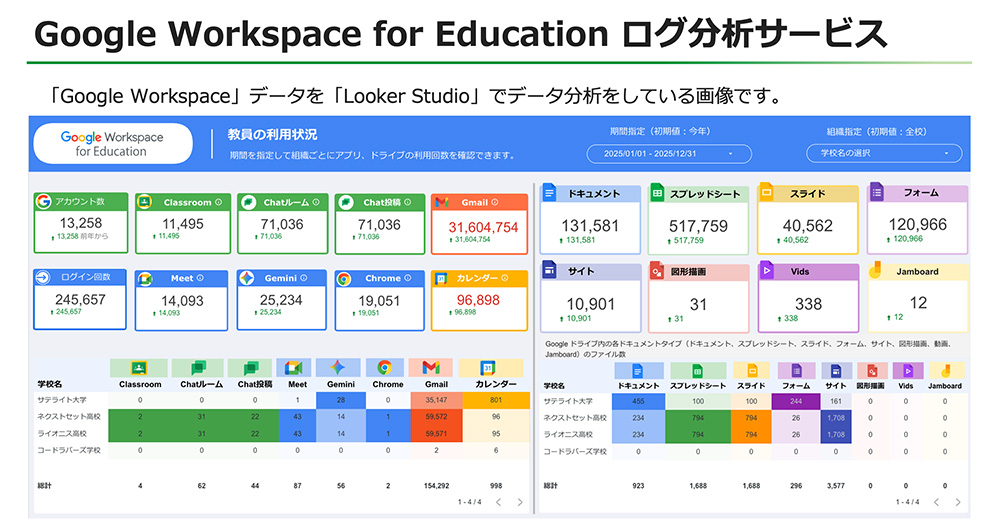Image resolution: width=1000 pixels, height=529 pixels.
Task: Expand the 学校名の選択 school dropdown
Action: 883,154
